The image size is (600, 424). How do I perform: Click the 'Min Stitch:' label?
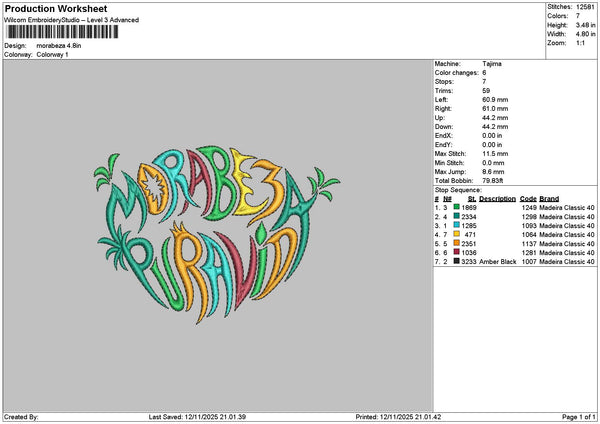tap(449, 163)
